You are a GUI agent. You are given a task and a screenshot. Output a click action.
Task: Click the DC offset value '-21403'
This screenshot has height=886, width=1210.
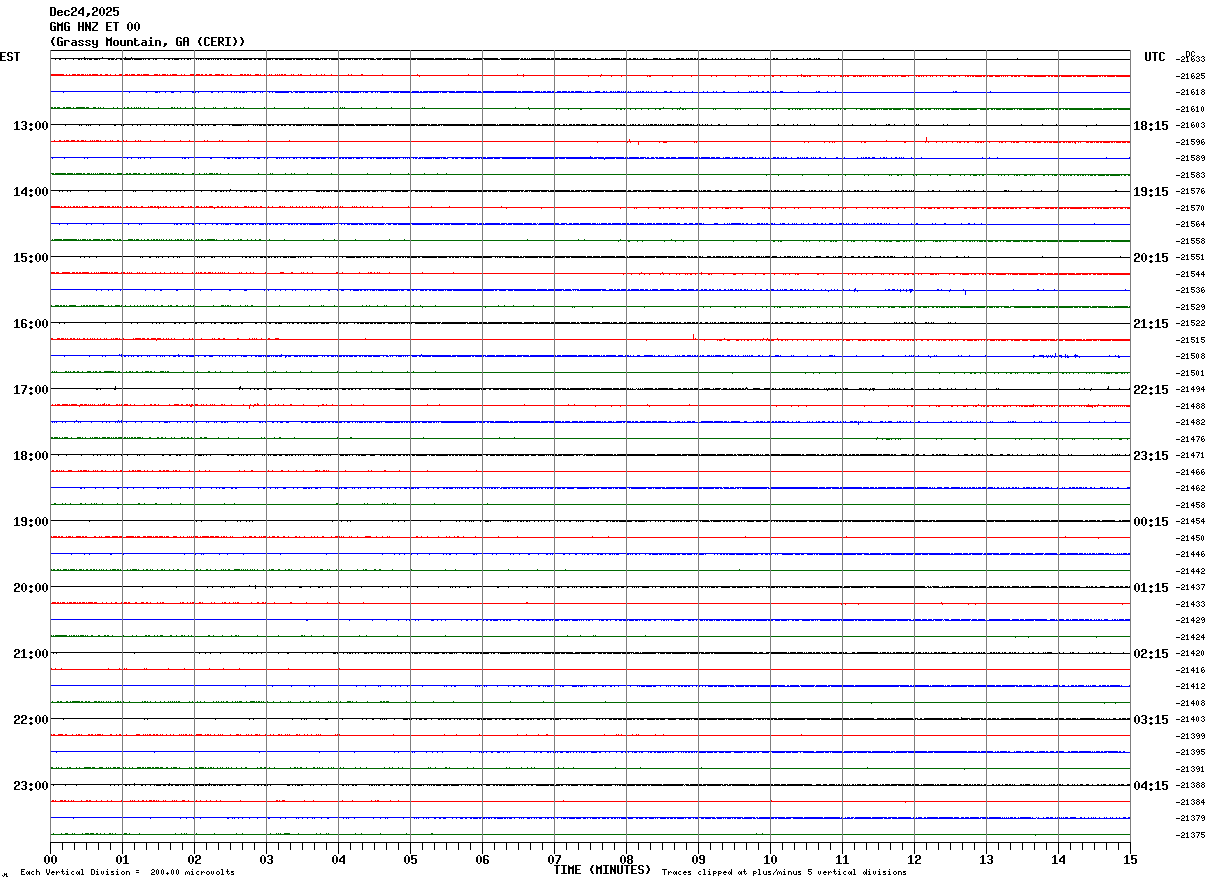pyautogui.click(x=1191, y=719)
